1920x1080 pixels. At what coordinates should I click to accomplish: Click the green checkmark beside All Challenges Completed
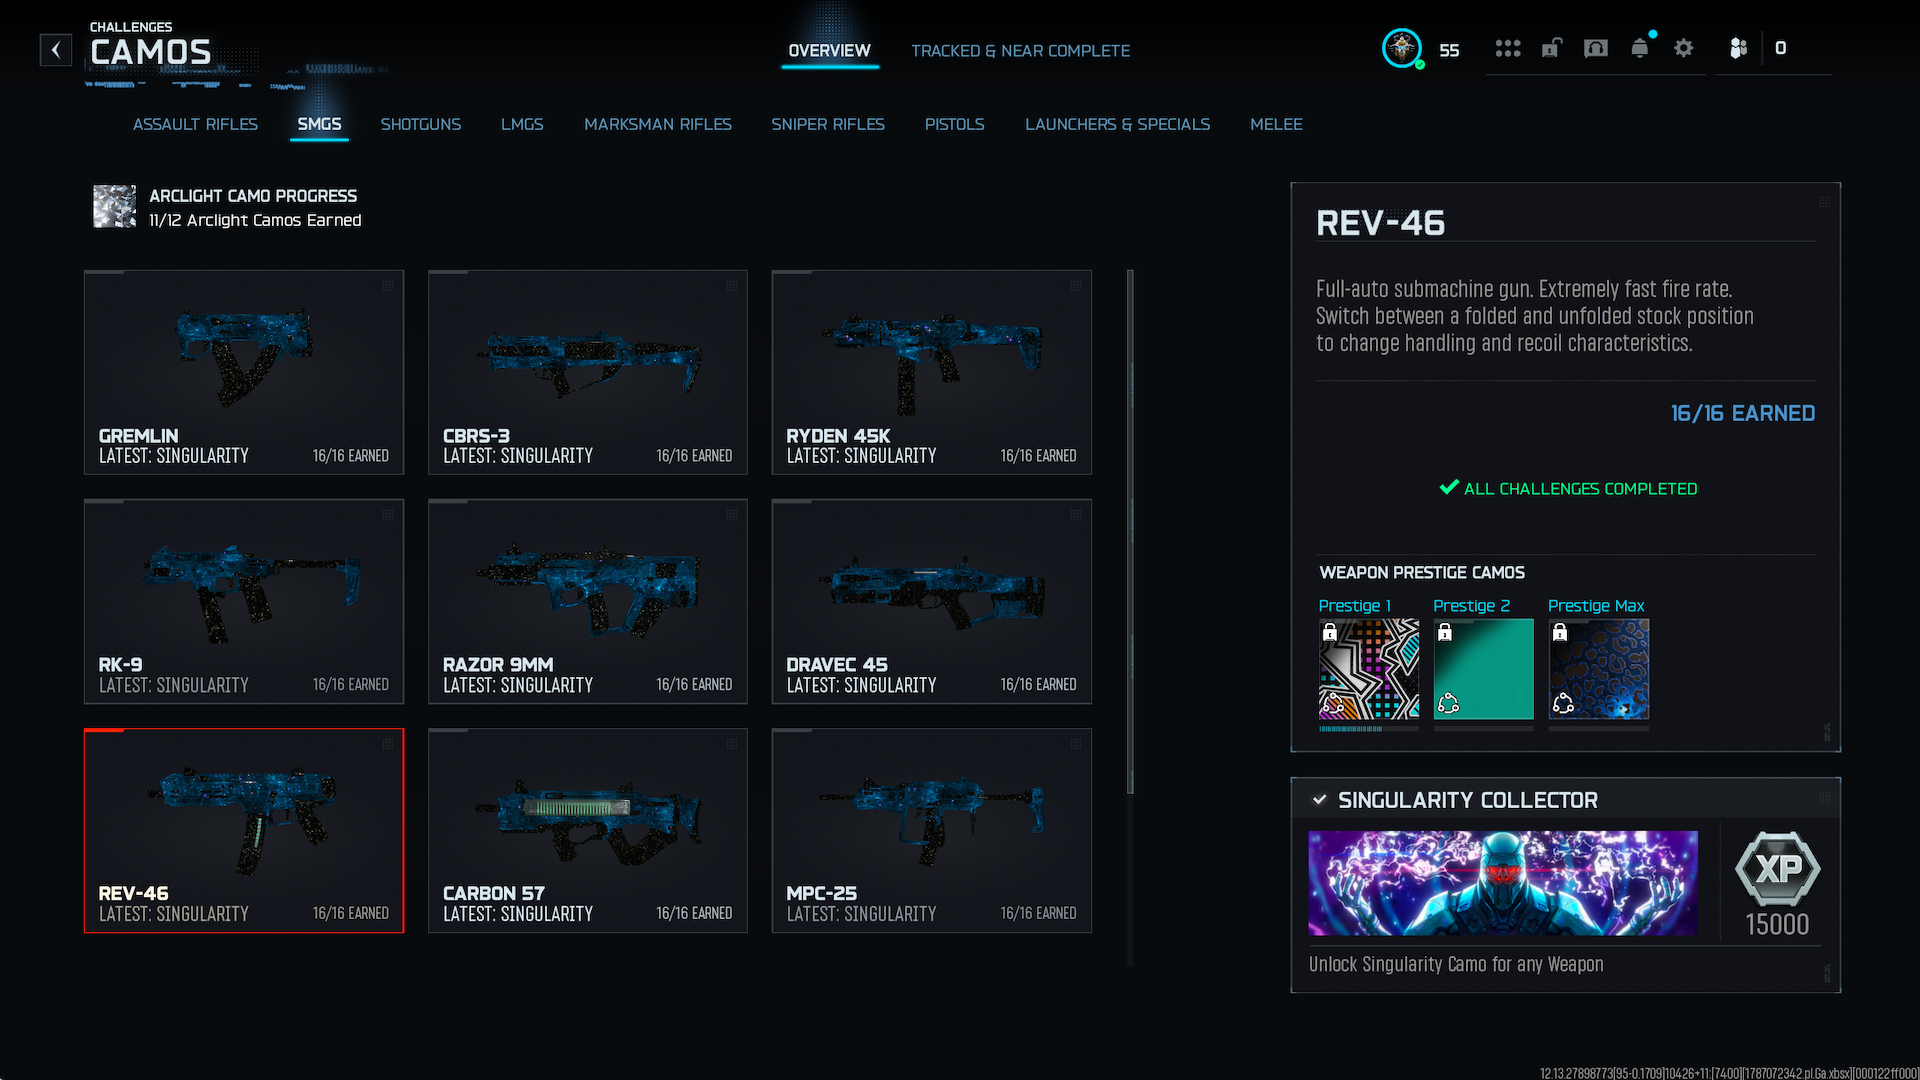(1449, 488)
